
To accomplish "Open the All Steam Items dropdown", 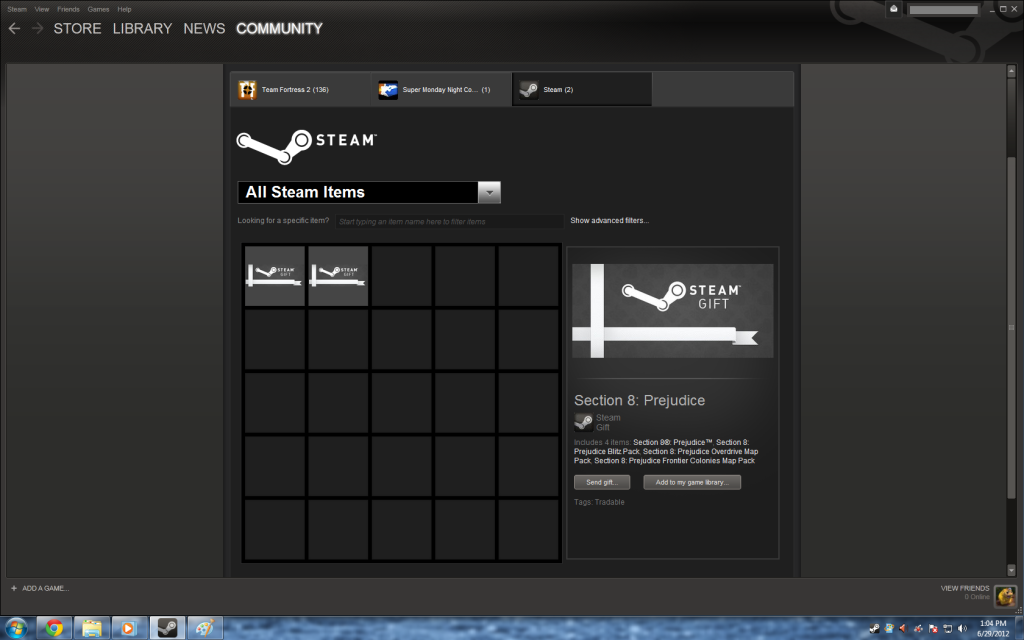I will 489,192.
